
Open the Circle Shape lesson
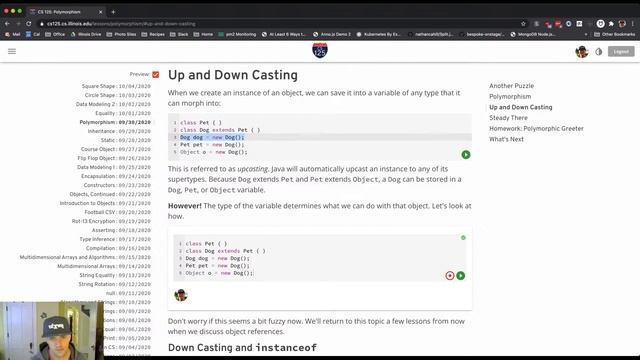(118, 95)
